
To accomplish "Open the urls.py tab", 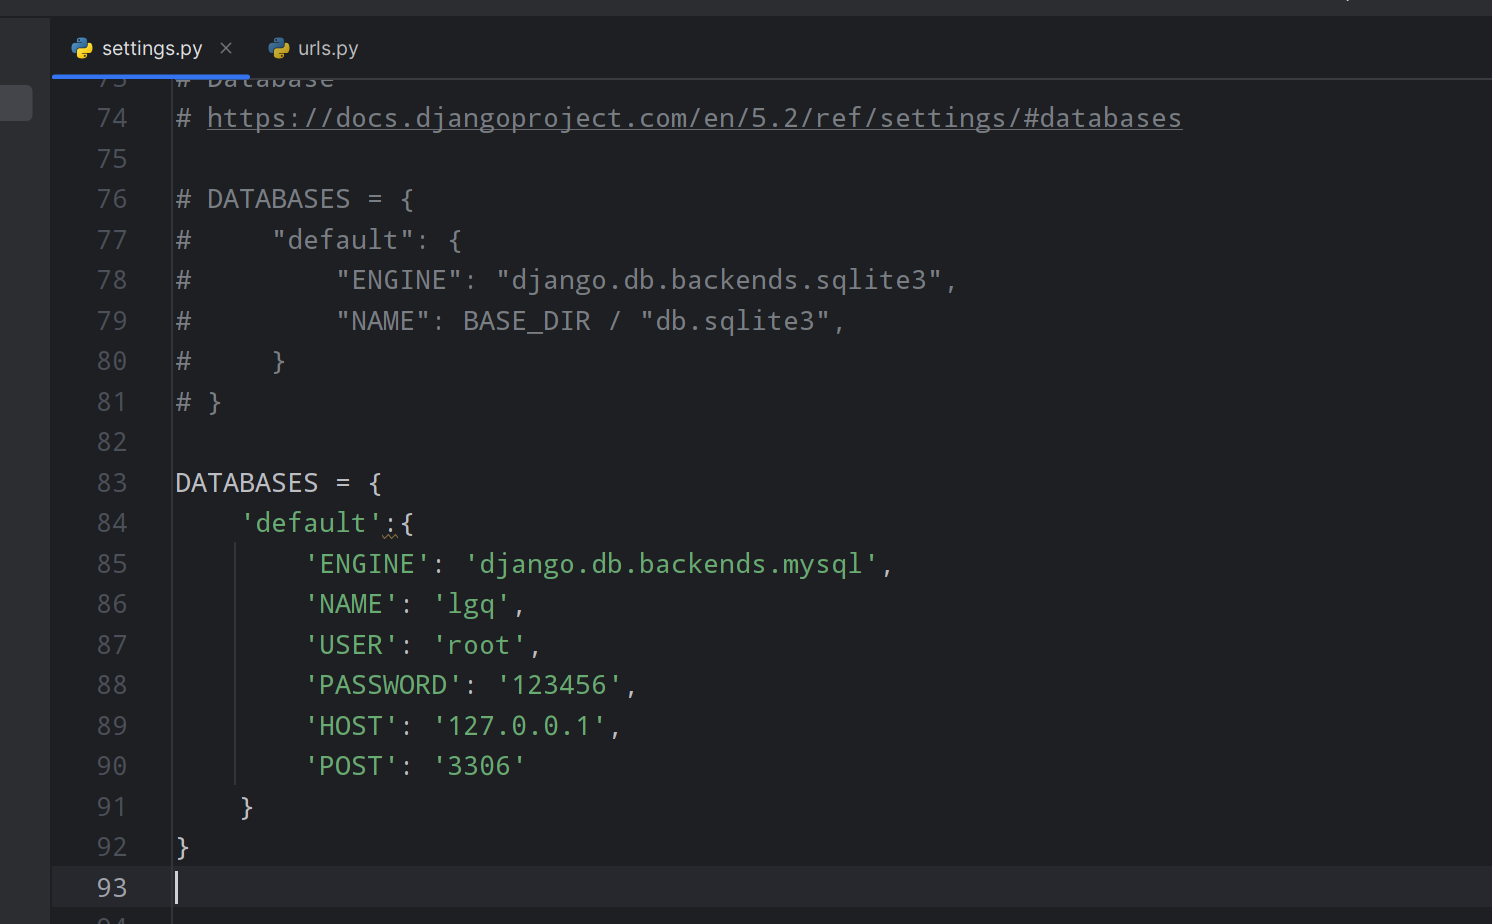I will 313,48.
